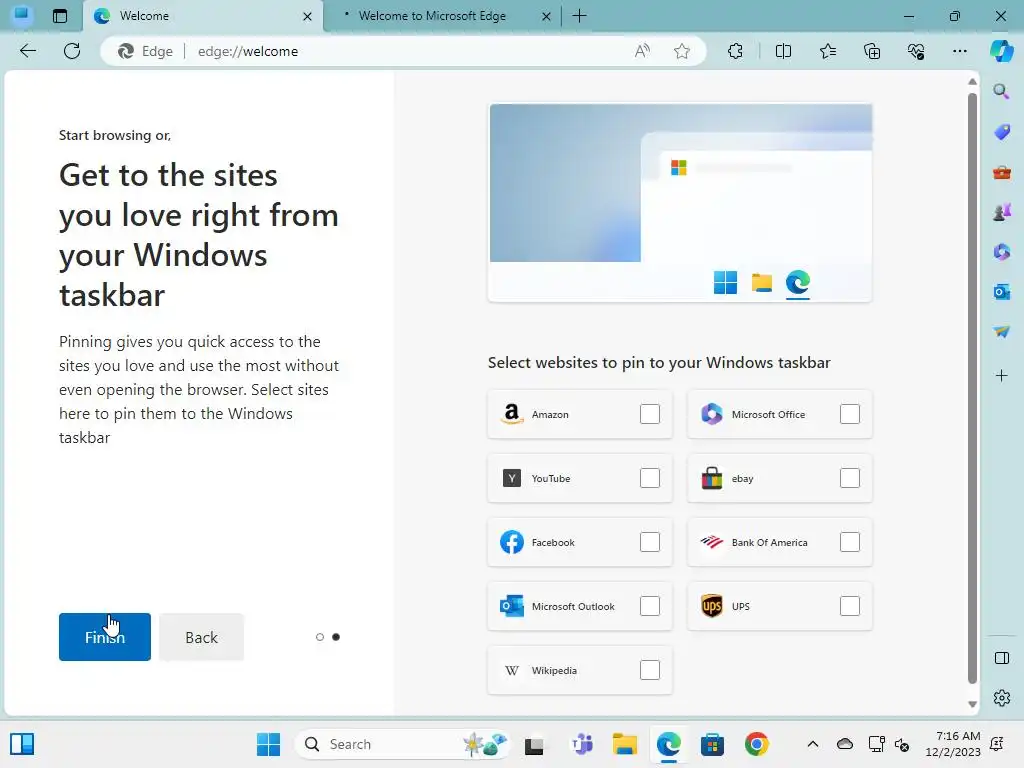The image size is (1024, 768).
Task: Open clock showing 7:16 AM 12/2/2023
Action: click(953, 744)
